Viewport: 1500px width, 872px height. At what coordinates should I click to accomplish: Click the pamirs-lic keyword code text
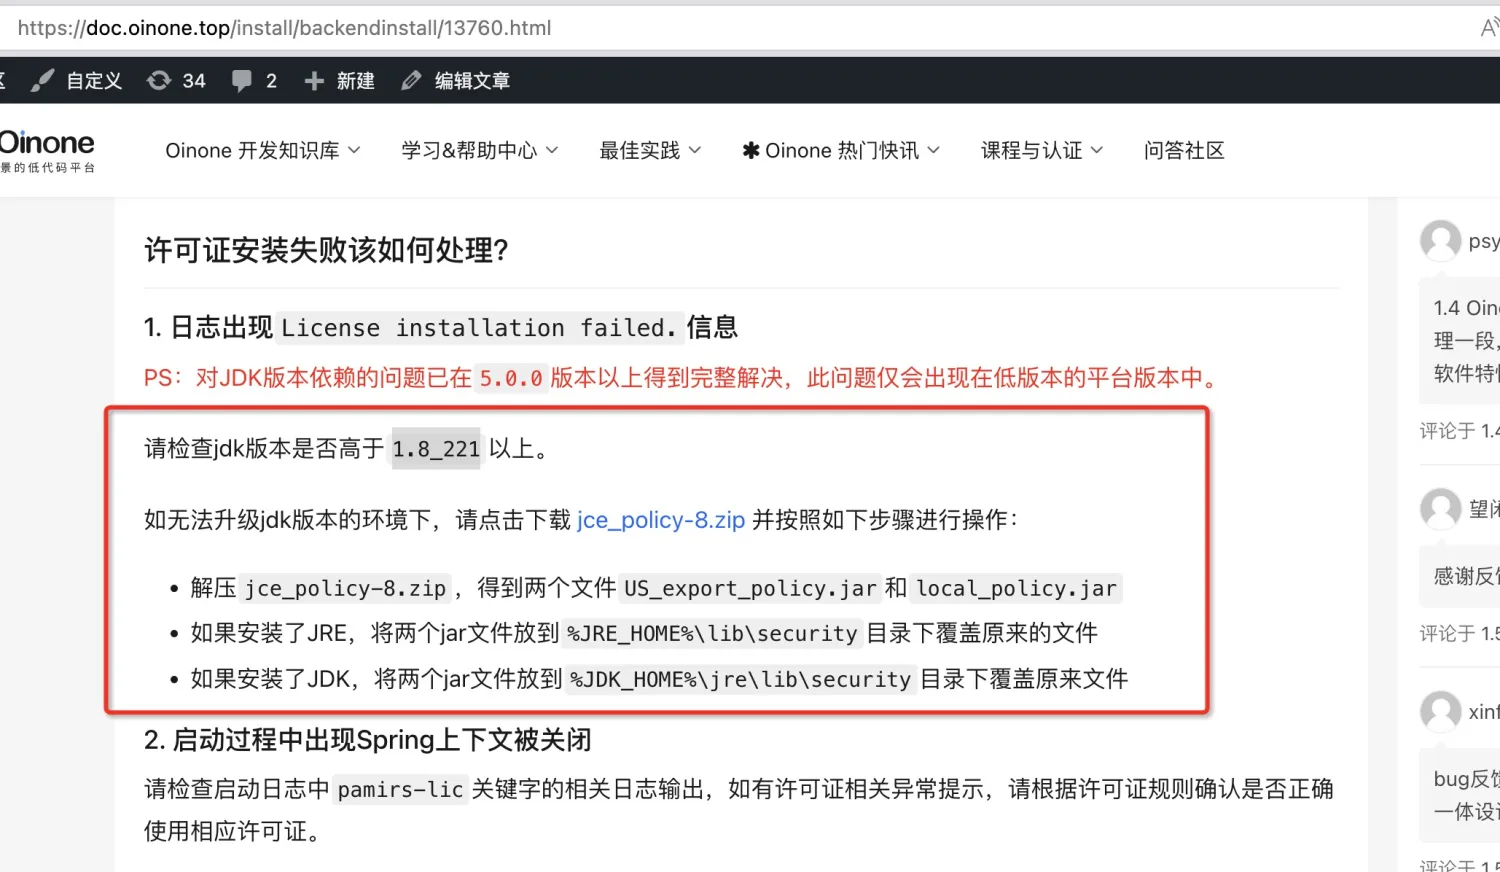pos(400,790)
